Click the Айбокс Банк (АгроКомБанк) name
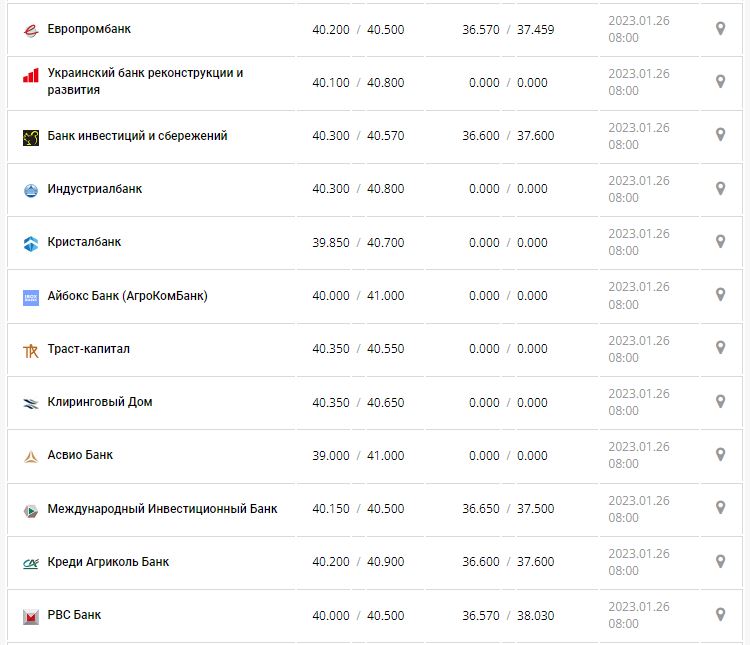 127,296
